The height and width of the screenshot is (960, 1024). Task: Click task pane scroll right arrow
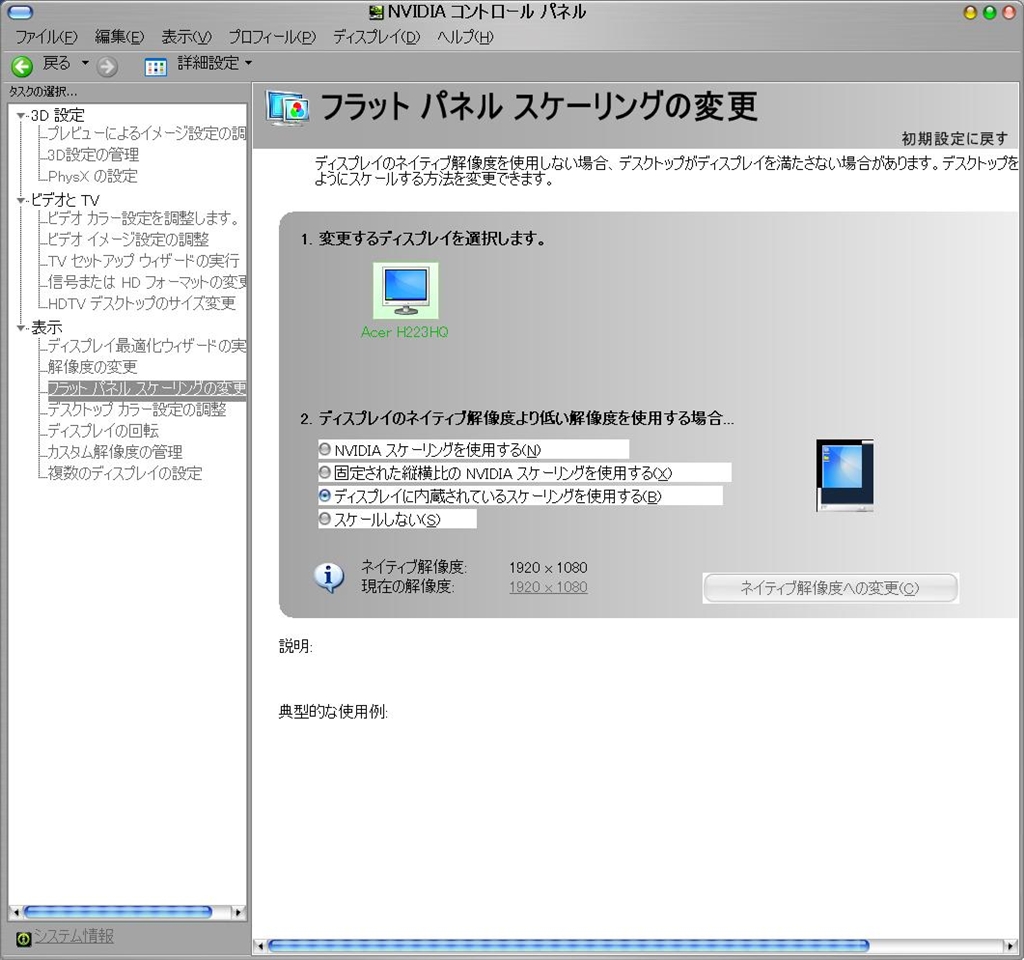tap(238, 912)
